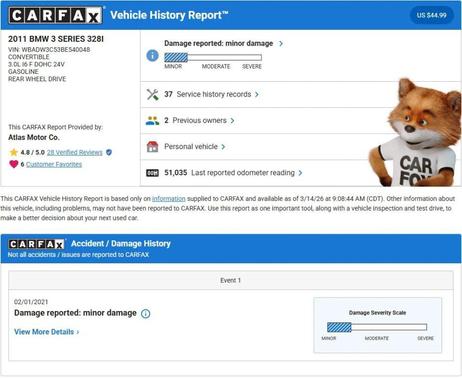This screenshot has height=378, width=462.
Task: Click the Car Fox mascot image
Action: [416, 133]
